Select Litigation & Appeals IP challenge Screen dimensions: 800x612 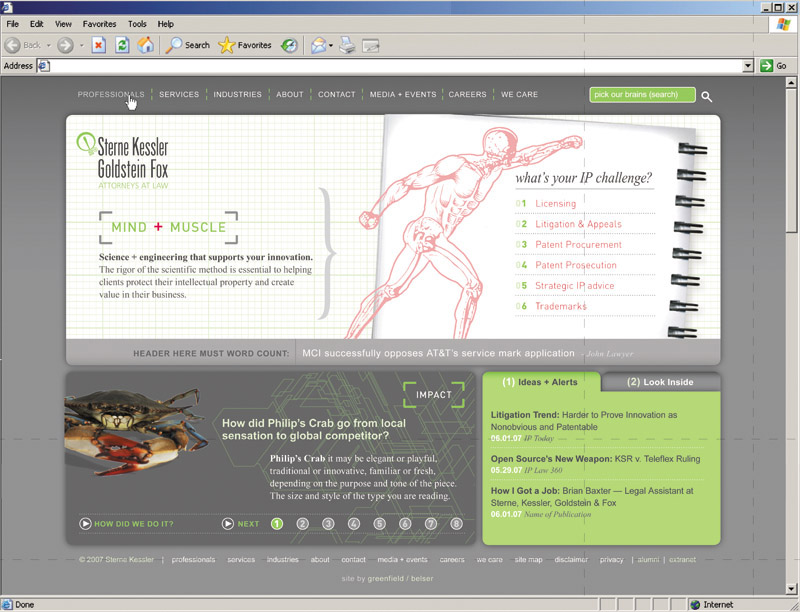point(579,224)
